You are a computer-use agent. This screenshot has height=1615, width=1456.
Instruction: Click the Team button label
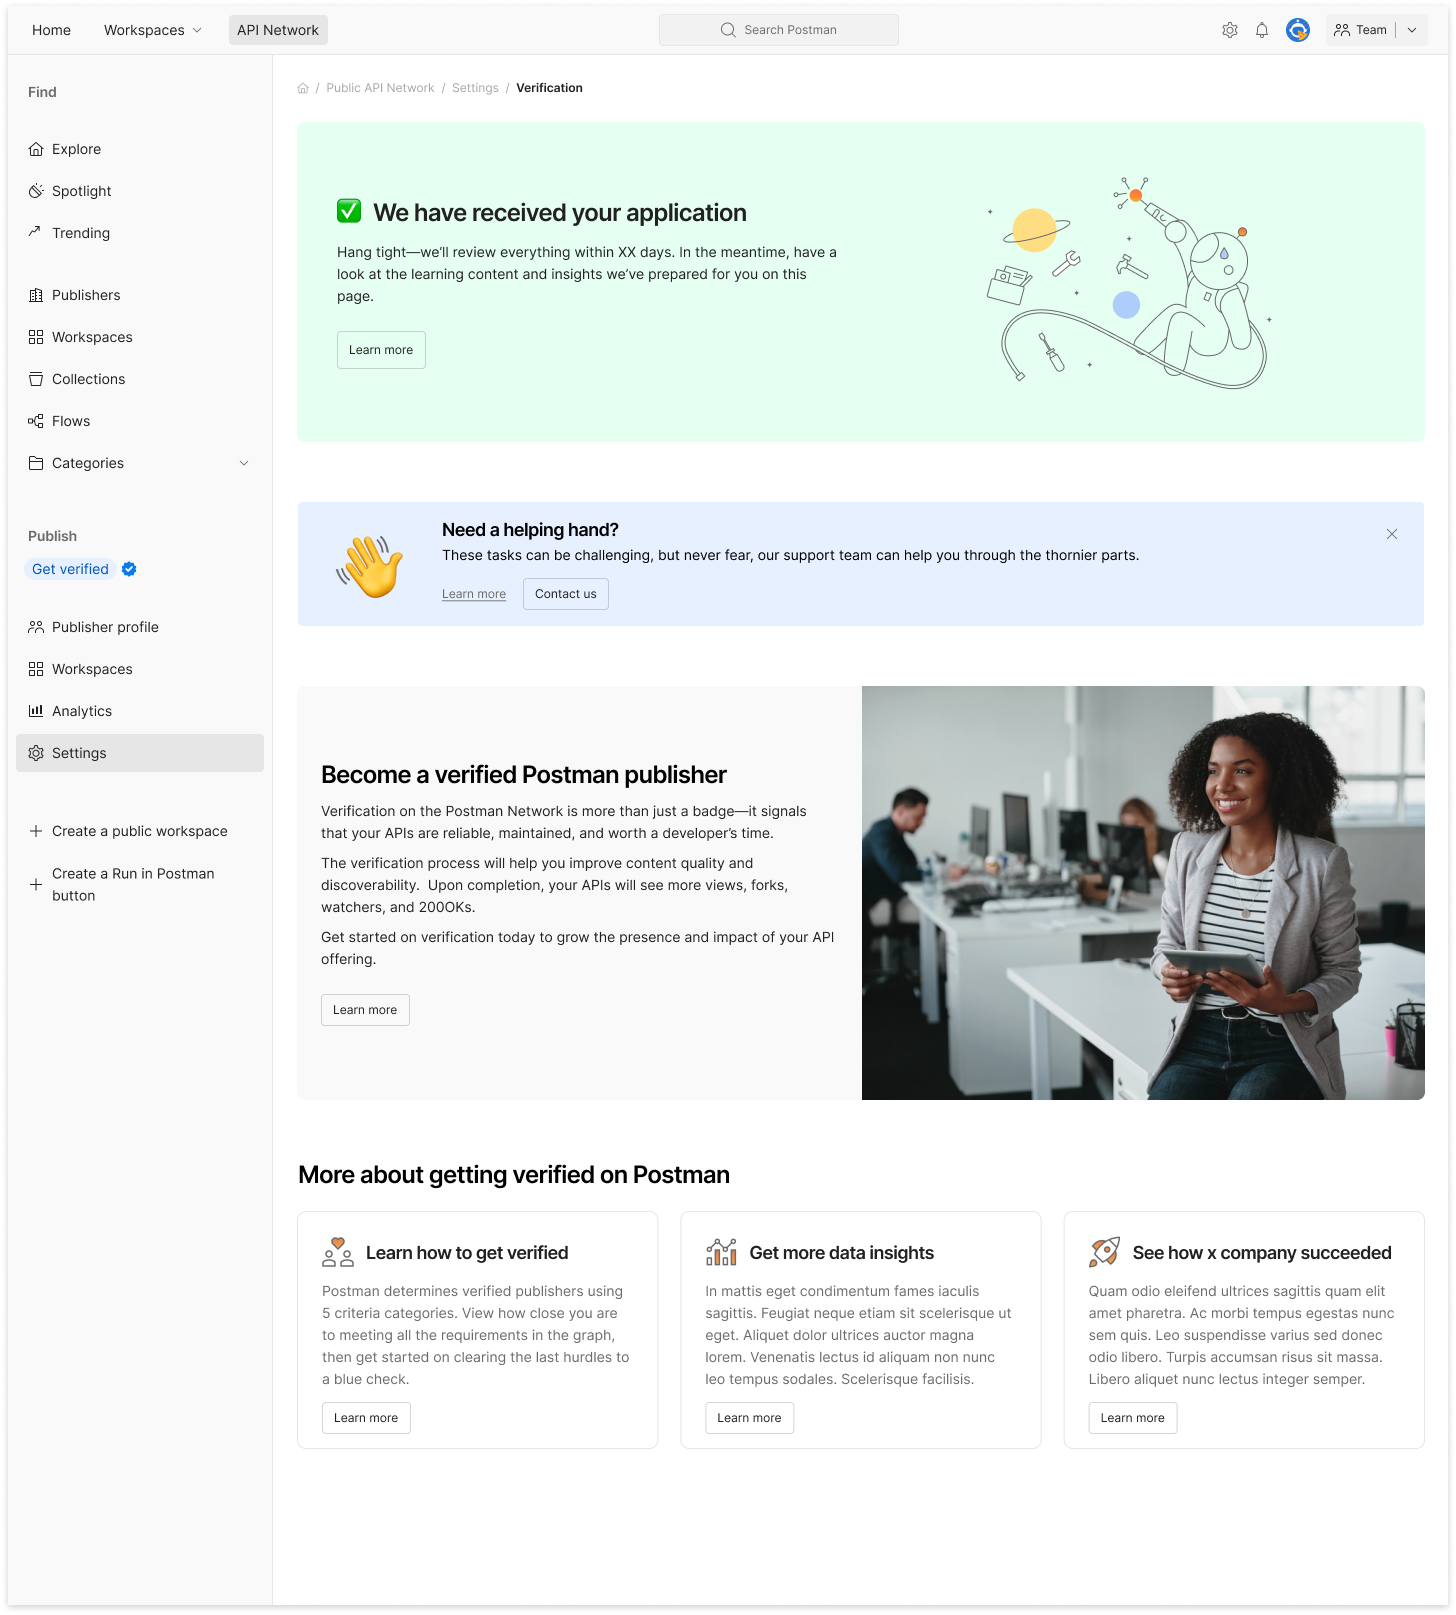1371,30
